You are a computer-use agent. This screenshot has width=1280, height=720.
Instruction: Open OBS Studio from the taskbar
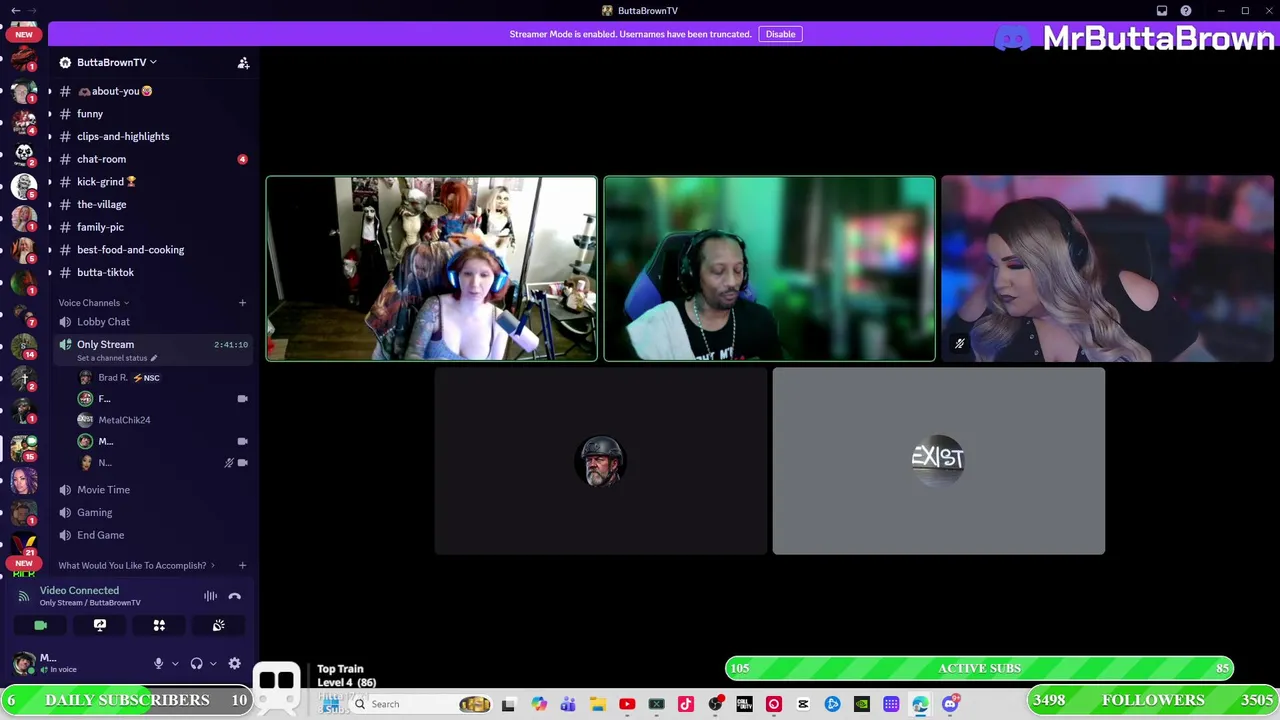(x=715, y=704)
